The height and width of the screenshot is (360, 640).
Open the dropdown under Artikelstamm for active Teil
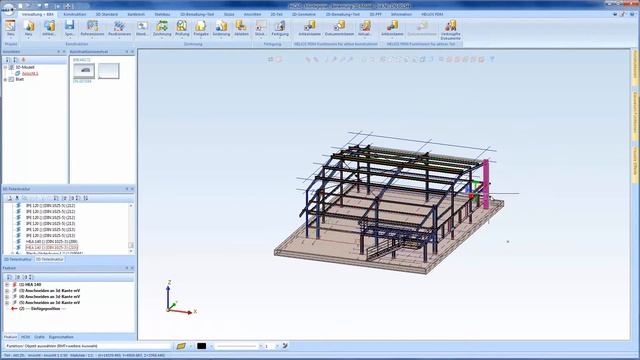pyautogui.click(x=392, y=38)
